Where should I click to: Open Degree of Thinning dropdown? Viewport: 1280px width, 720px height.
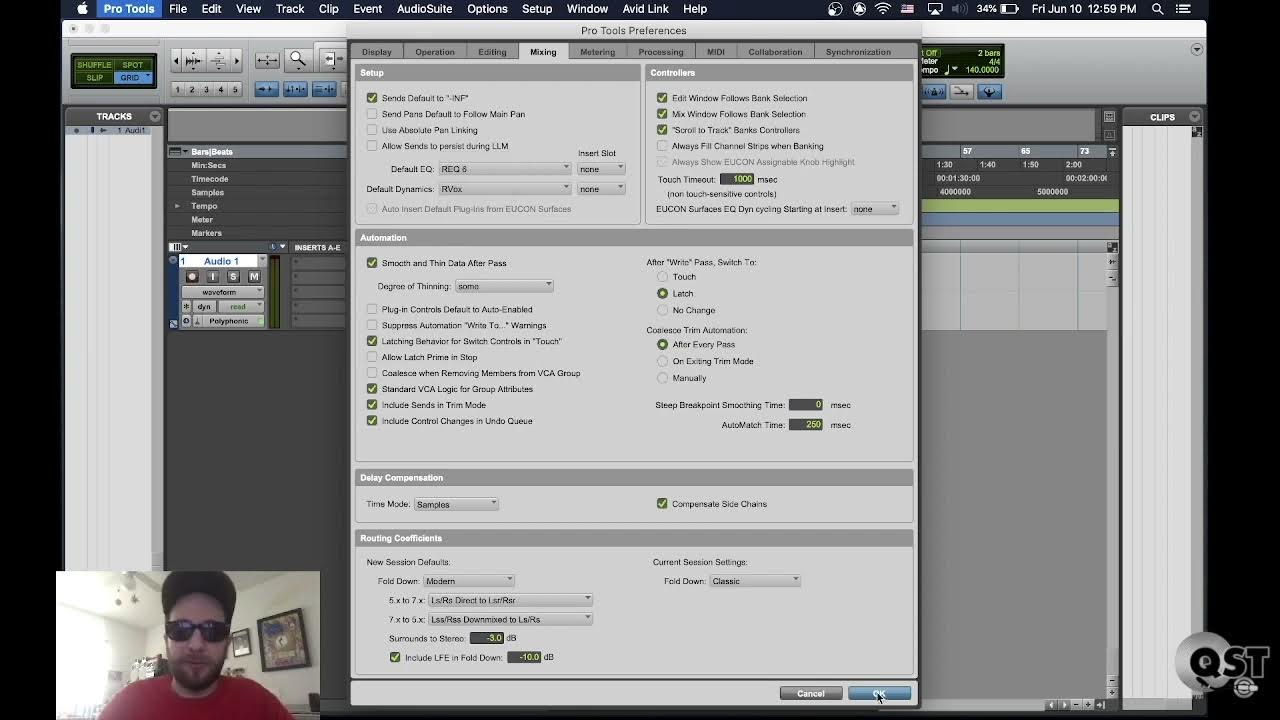[504, 286]
